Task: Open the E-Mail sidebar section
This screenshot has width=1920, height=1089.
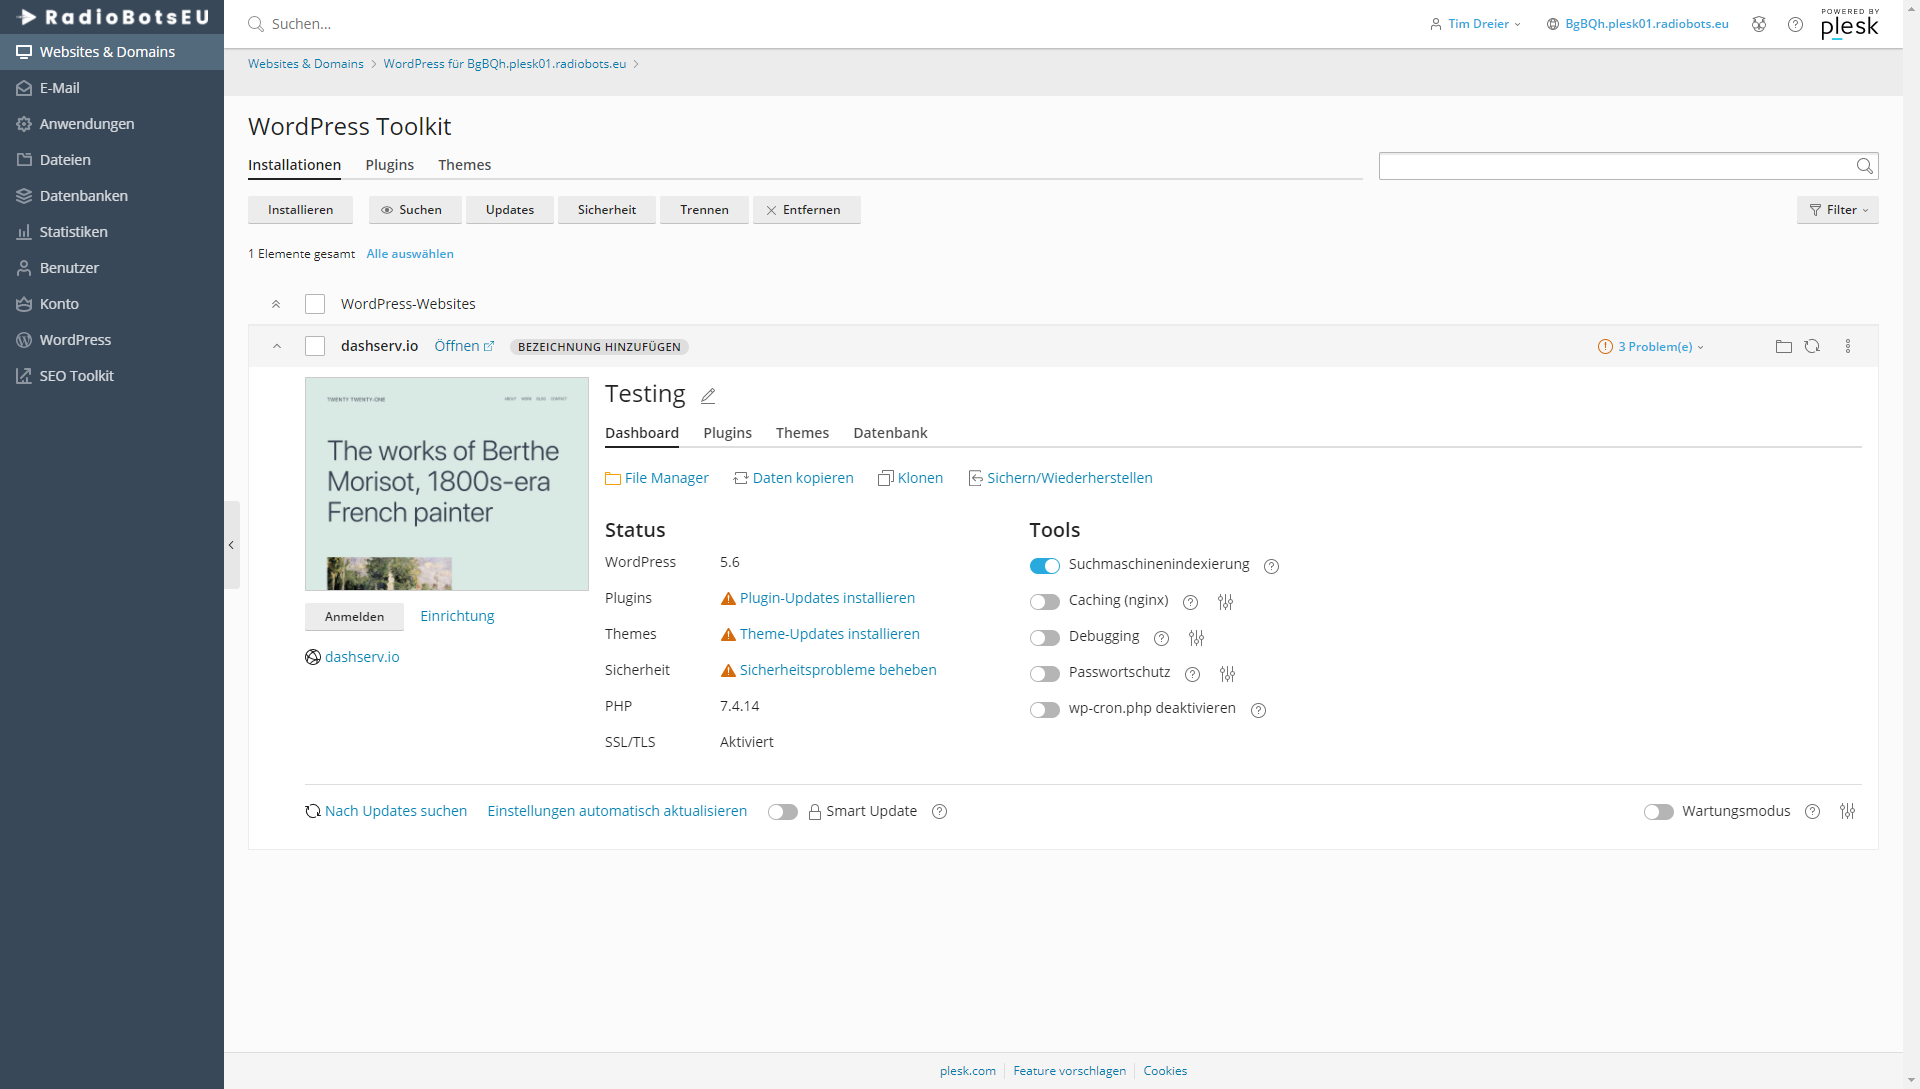Action: 112,88
